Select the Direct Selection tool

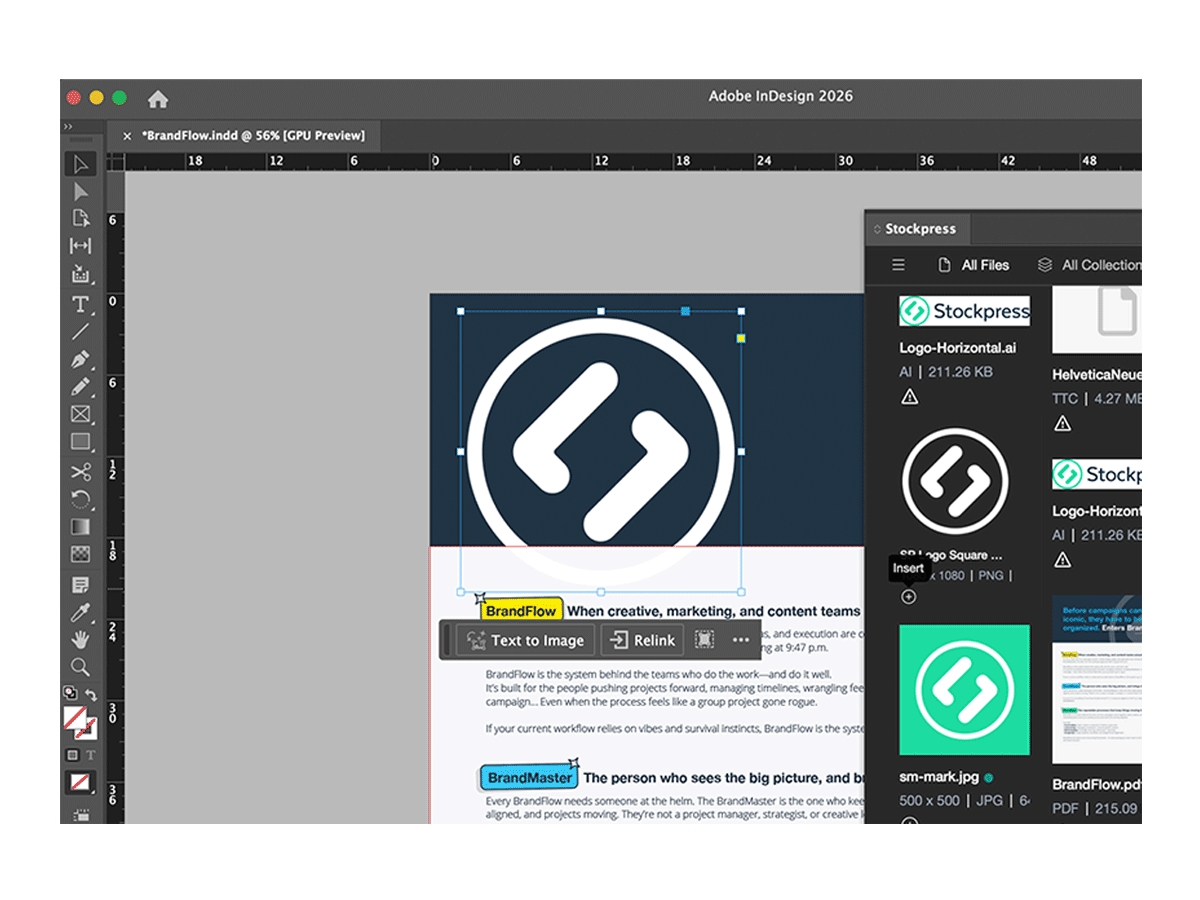click(x=81, y=192)
